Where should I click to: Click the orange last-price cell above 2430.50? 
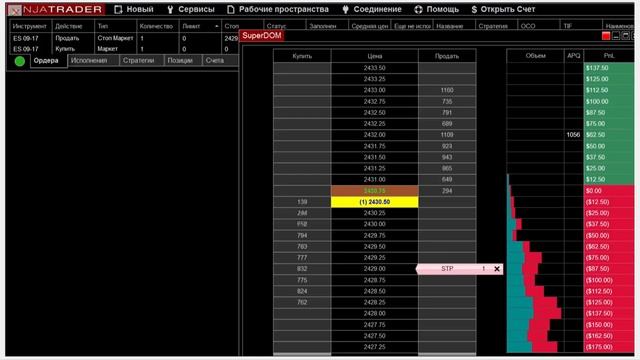tap(374, 191)
